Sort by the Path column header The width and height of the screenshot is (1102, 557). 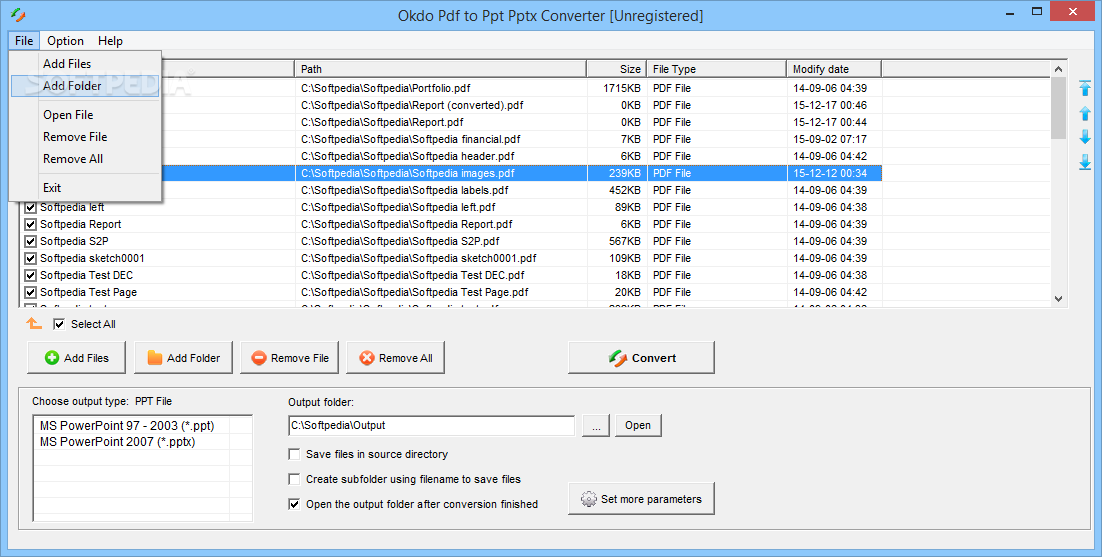(441, 69)
